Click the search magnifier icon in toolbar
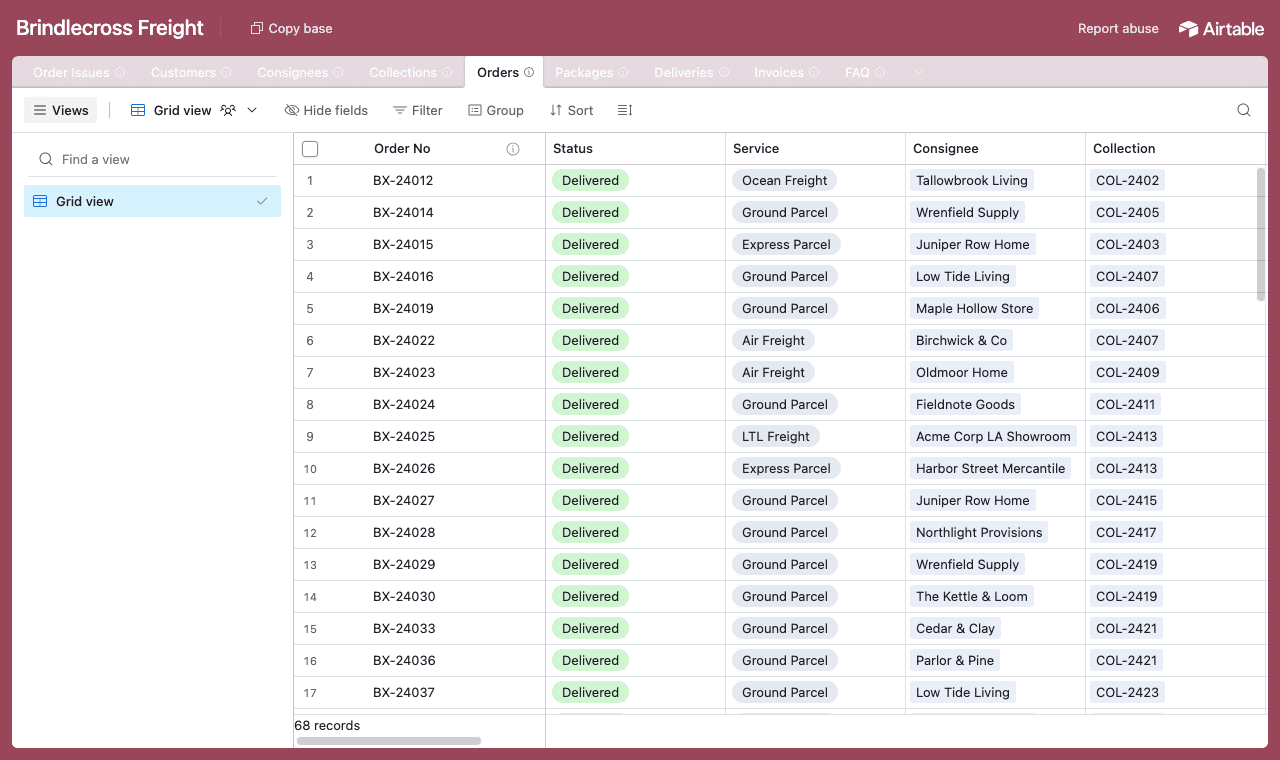 pyautogui.click(x=1244, y=110)
